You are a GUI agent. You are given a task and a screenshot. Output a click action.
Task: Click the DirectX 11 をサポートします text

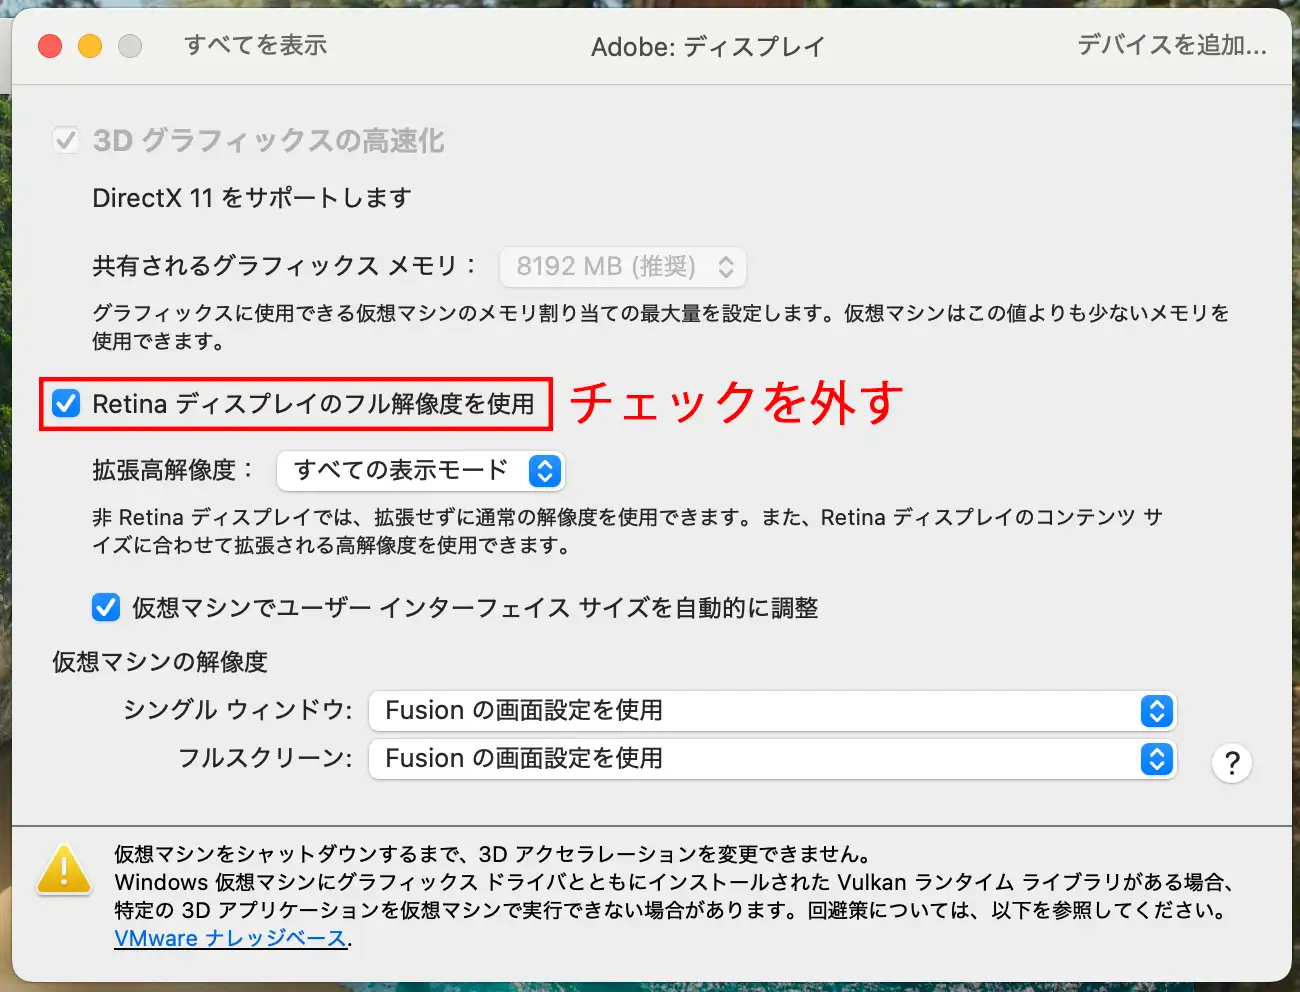pos(252,198)
